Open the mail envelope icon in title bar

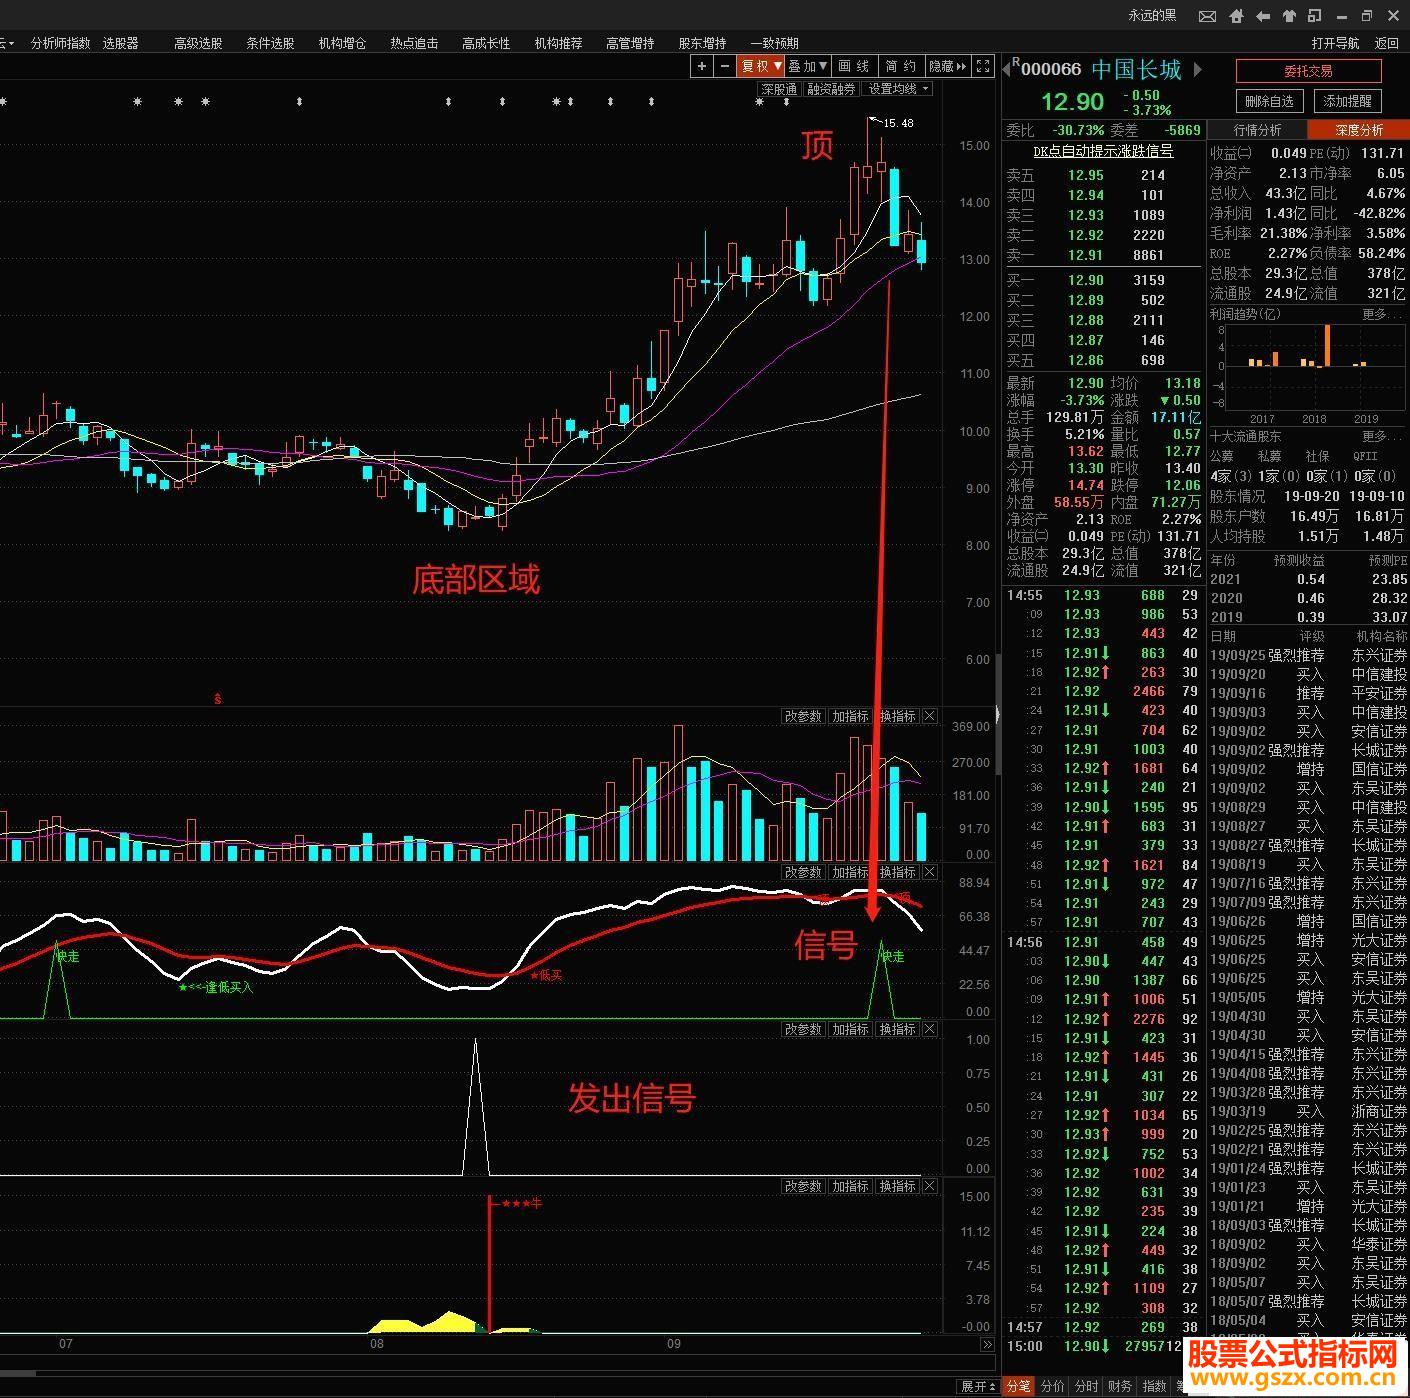[1208, 16]
